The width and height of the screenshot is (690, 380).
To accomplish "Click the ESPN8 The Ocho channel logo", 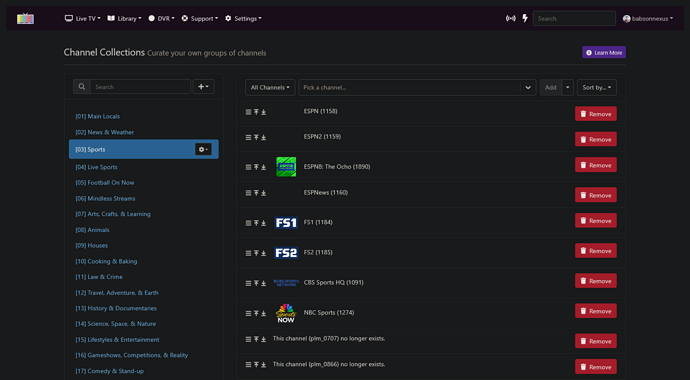I will [286, 167].
